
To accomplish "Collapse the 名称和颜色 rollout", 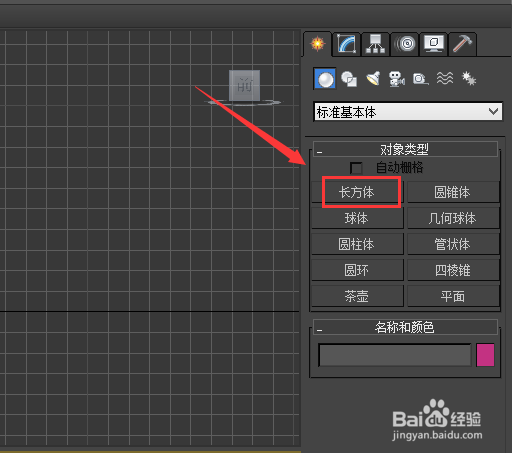I will point(405,327).
